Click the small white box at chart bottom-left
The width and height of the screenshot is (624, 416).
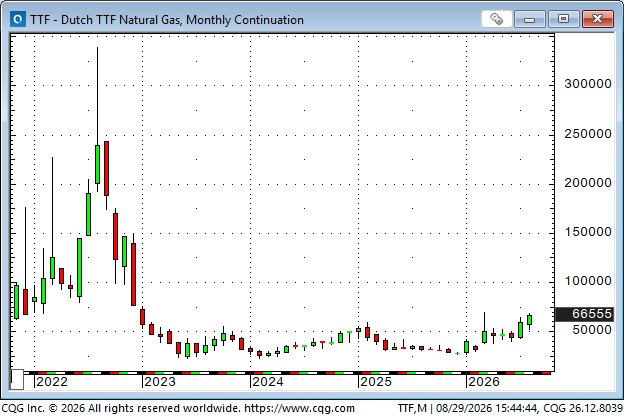tap(17, 380)
